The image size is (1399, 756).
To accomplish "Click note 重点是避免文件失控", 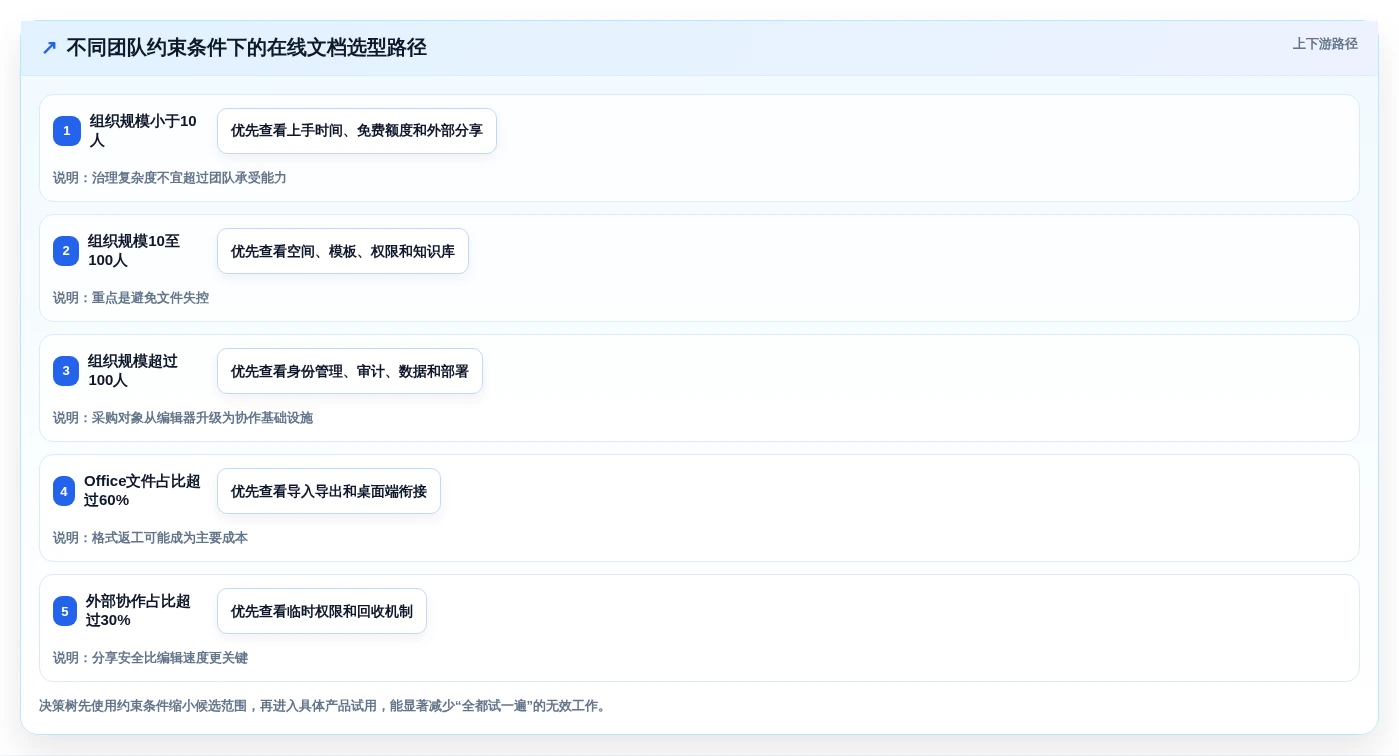I will pos(131,298).
